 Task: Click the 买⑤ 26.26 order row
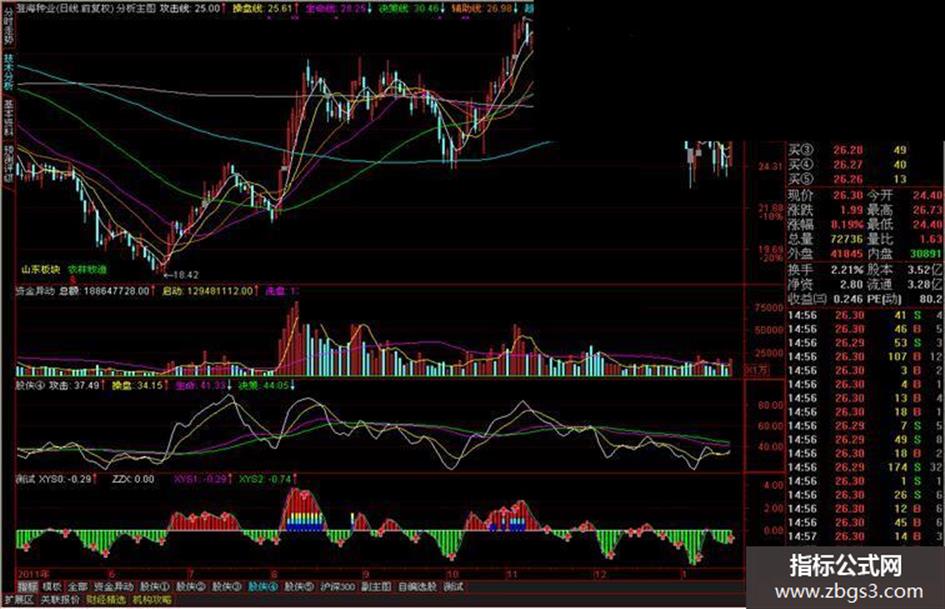(x=847, y=179)
